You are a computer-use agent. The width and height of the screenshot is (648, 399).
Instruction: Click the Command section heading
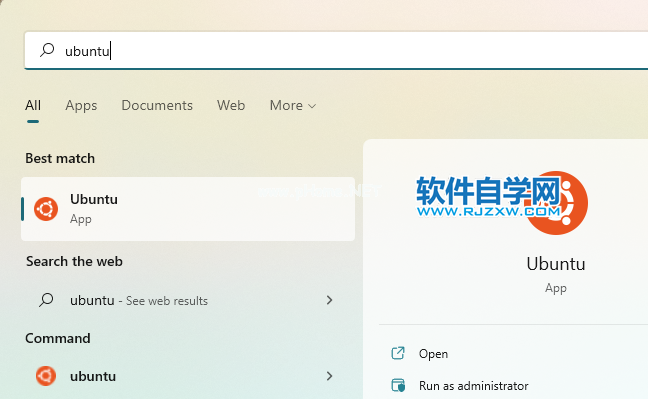pos(58,338)
